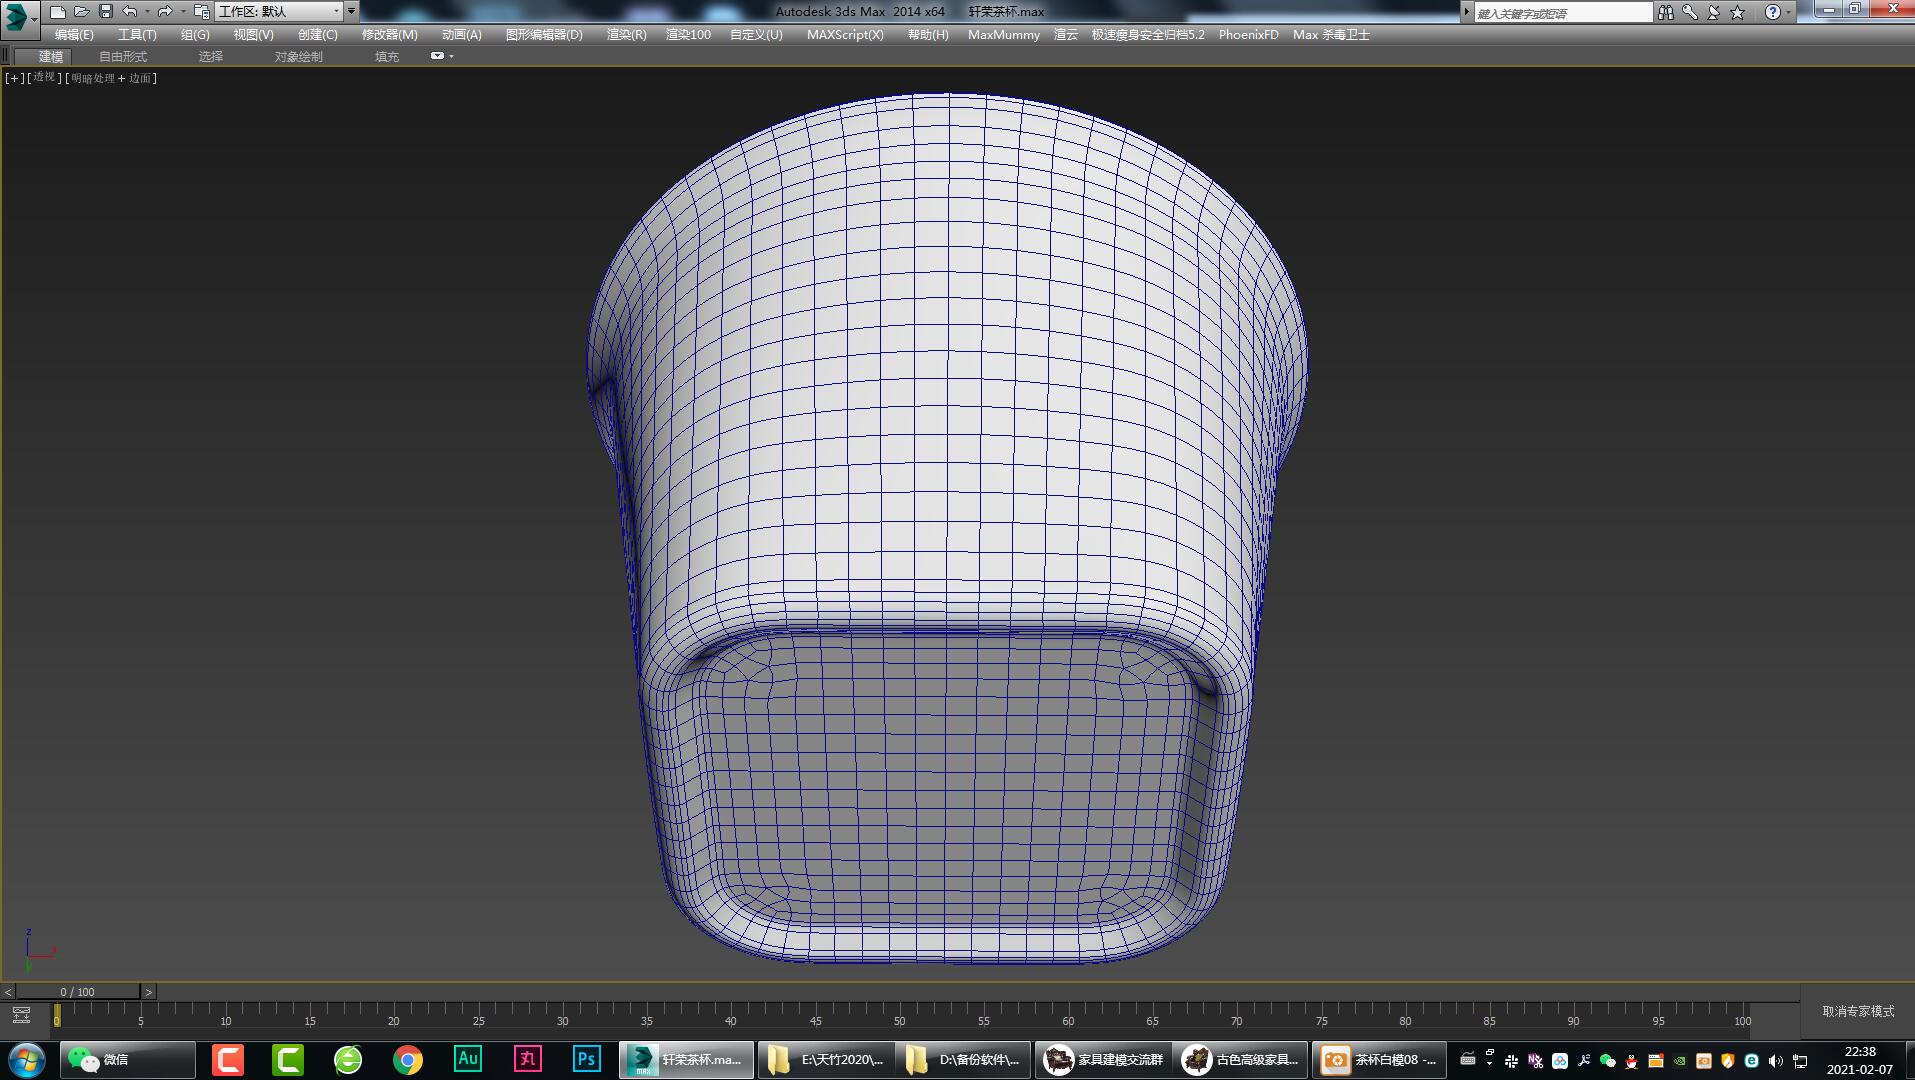Toggle the viewport [+] general menu label

(14, 78)
